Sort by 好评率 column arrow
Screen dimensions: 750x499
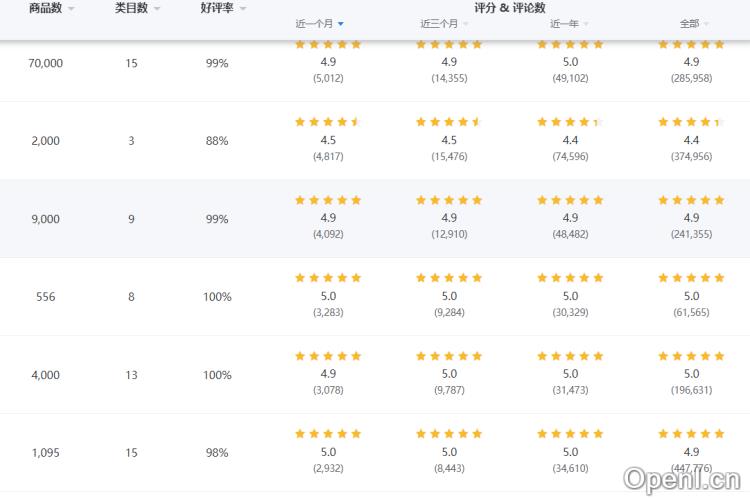click(243, 9)
